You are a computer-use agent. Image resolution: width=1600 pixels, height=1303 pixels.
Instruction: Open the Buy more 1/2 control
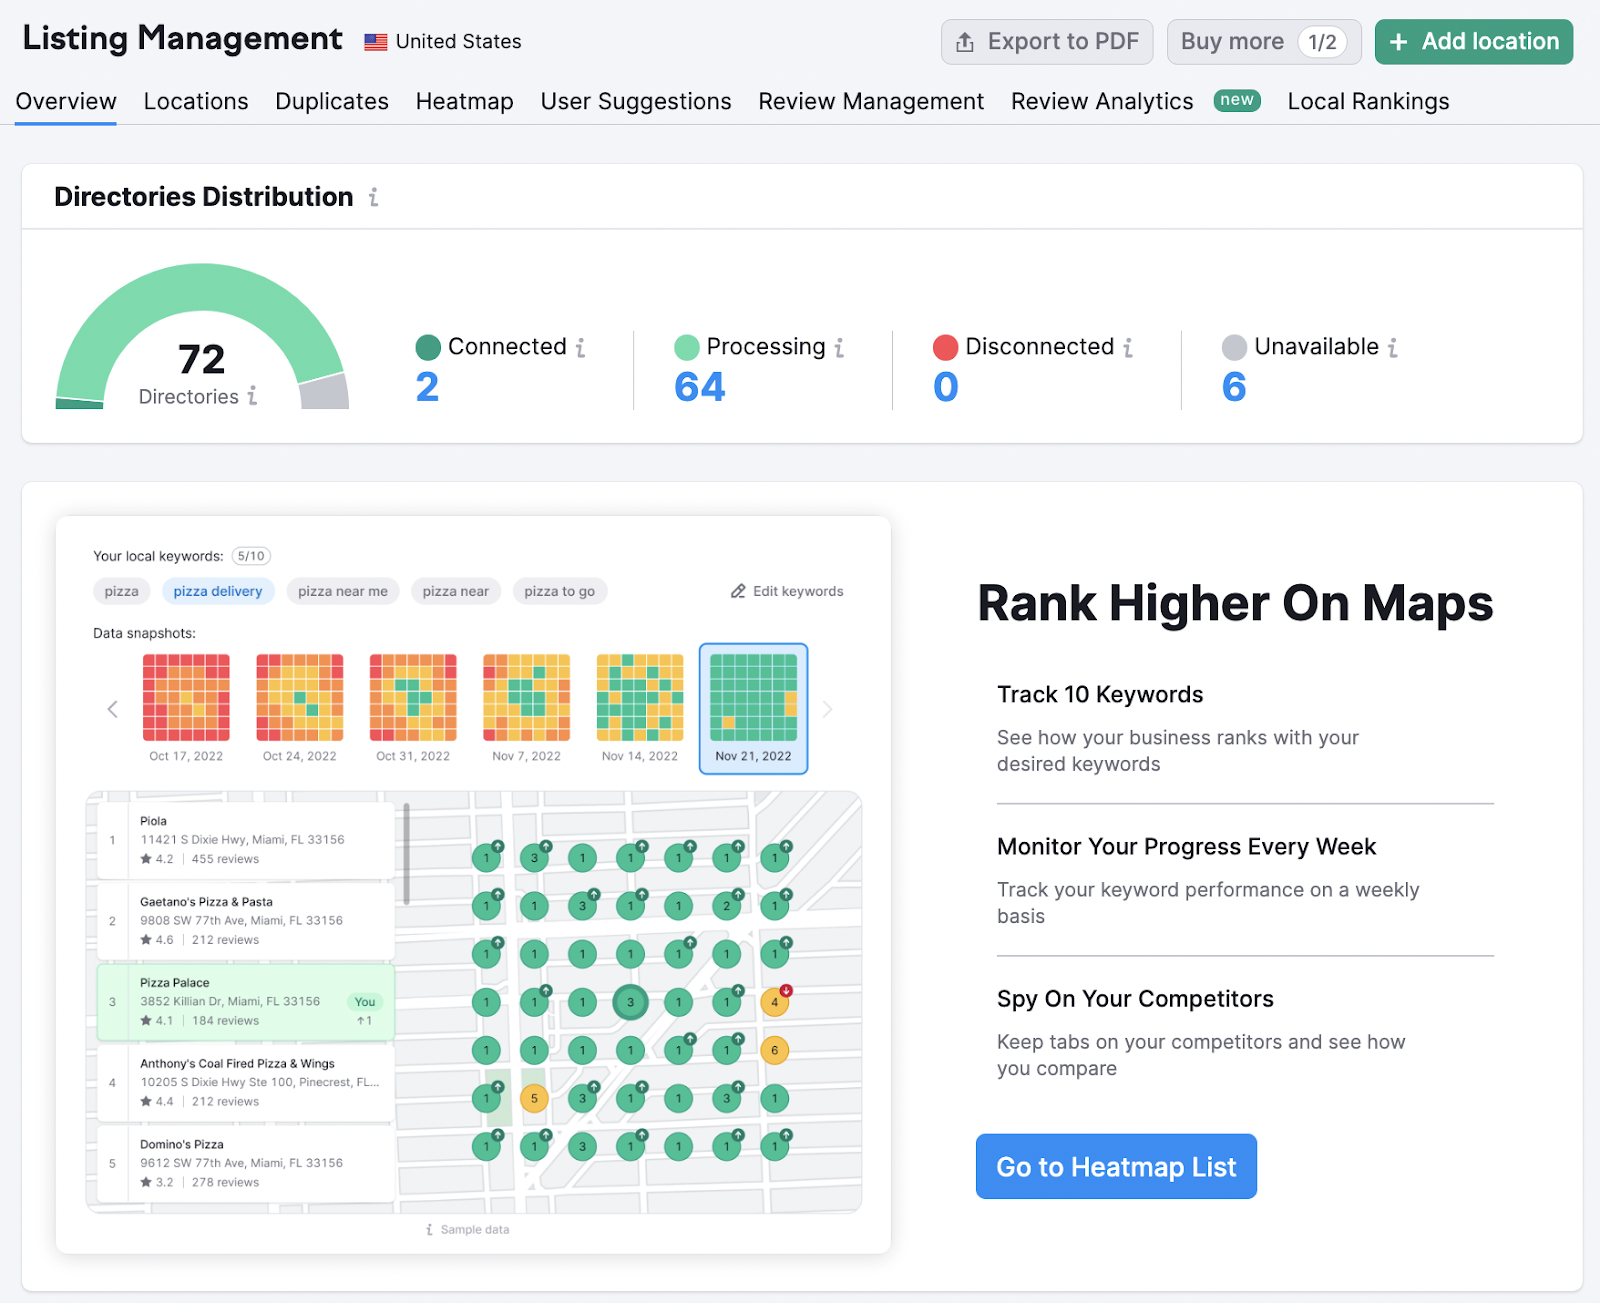click(x=1263, y=41)
